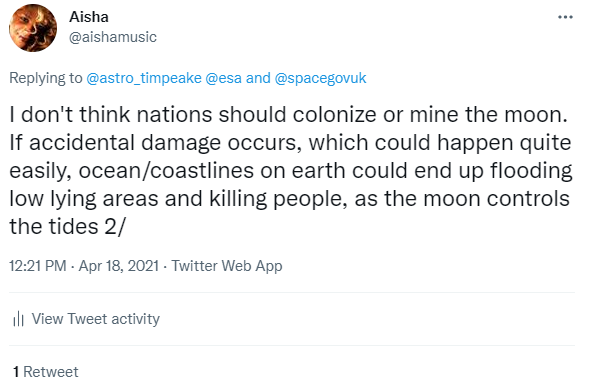Image resolution: width=590 pixels, height=385 pixels.
Task: Click the "Replying to" label
Action: click(x=46, y=78)
